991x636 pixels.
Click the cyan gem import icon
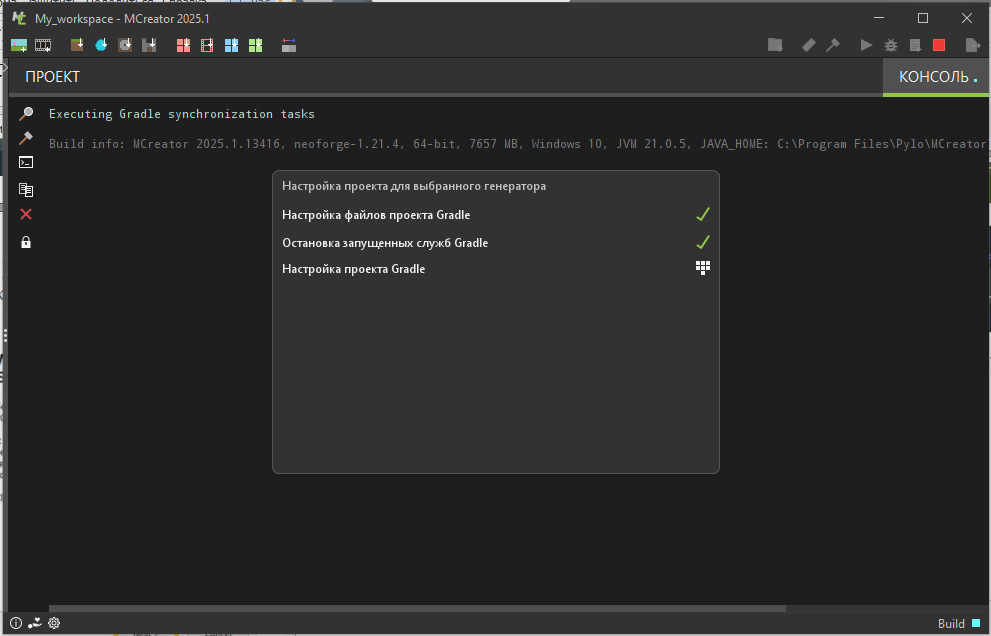(101, 45)
